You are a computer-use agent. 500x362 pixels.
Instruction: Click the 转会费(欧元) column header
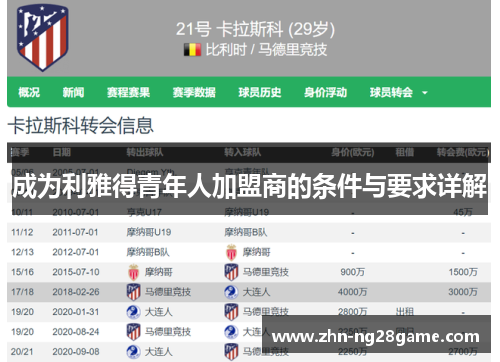point(463,153)
